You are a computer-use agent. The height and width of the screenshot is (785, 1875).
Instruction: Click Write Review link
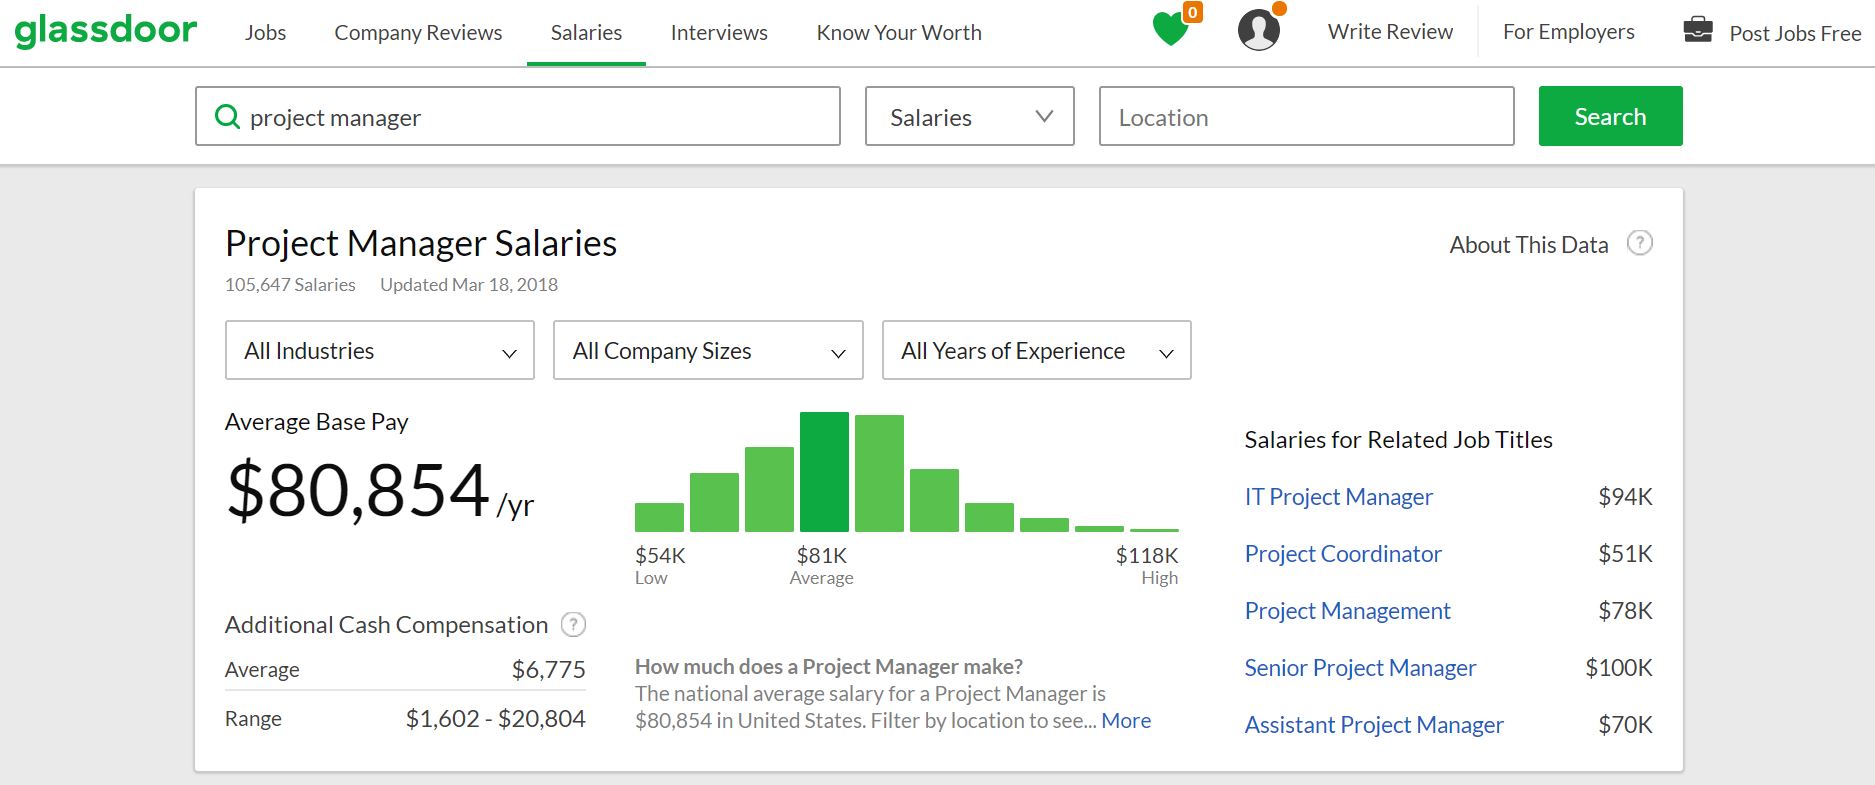1390,32
